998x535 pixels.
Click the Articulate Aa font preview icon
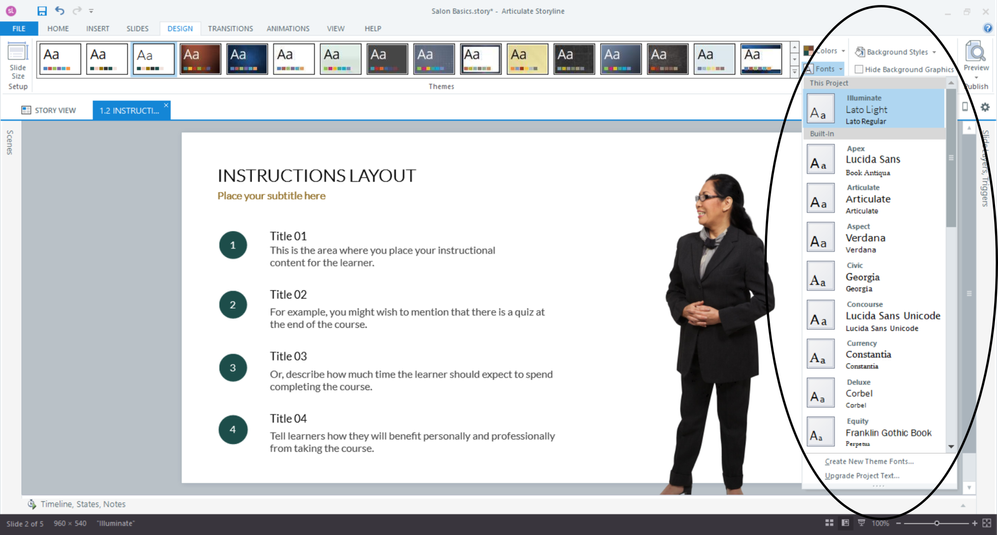(820, 198)
